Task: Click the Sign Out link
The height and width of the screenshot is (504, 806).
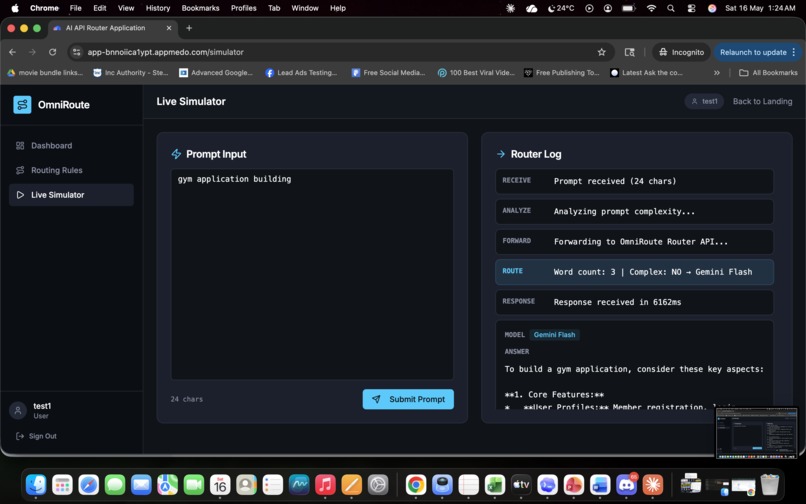Action: (36, 436)
